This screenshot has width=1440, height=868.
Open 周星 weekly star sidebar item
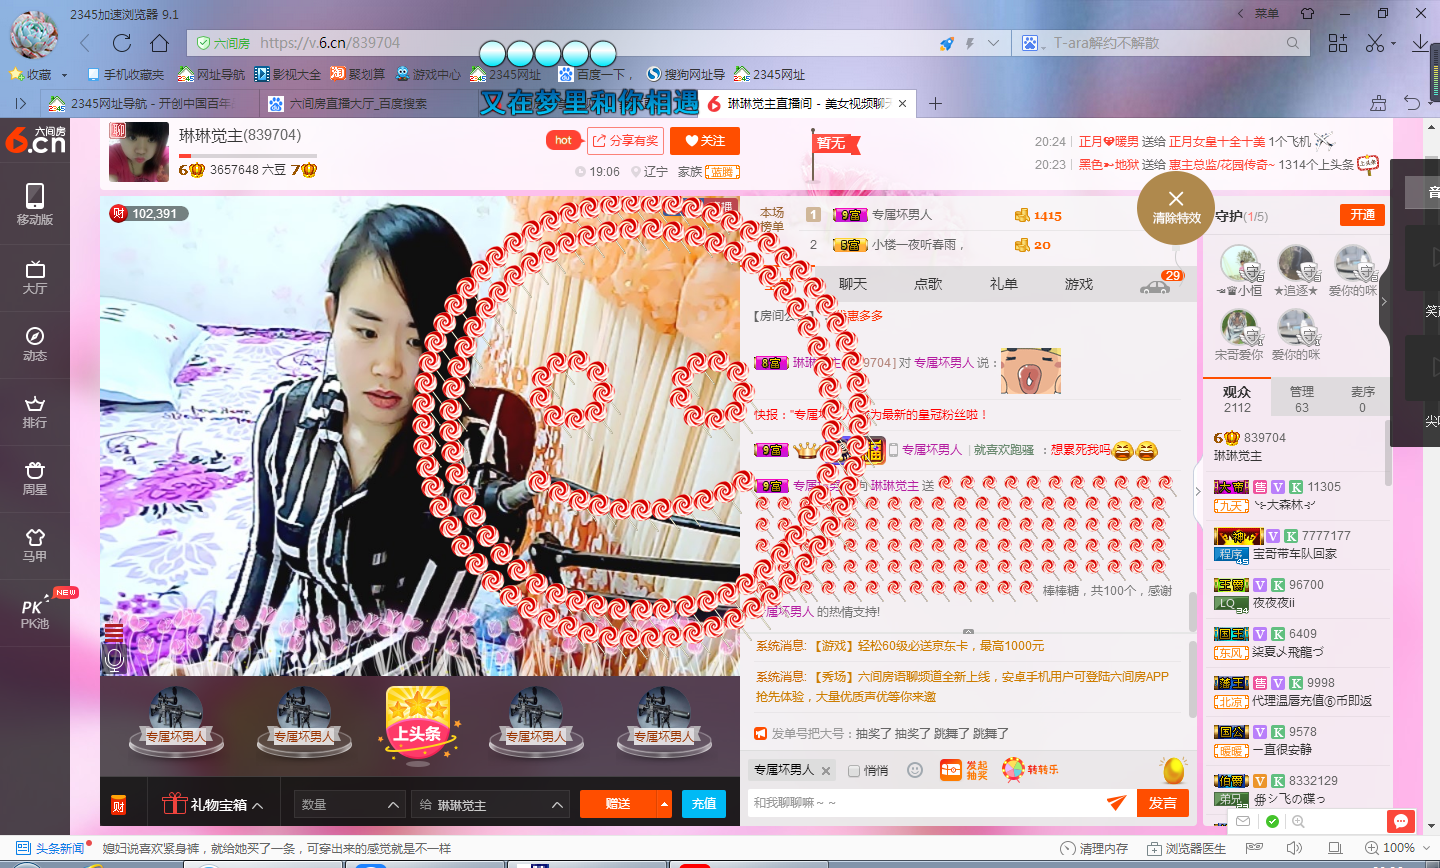tap(35, 479)
